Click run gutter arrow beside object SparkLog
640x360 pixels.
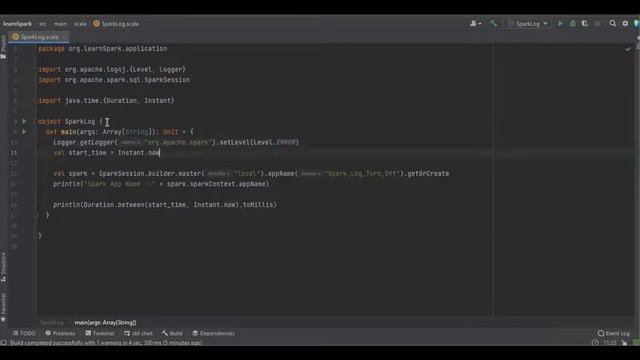24,121
